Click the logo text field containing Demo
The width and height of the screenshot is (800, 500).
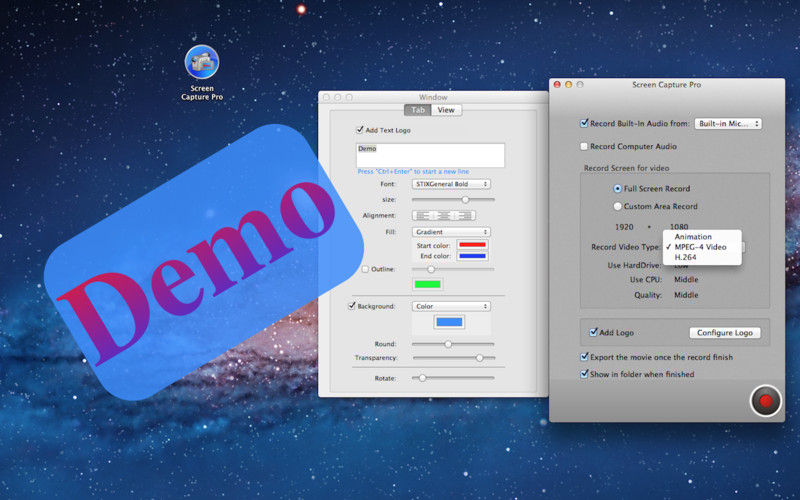430,155
